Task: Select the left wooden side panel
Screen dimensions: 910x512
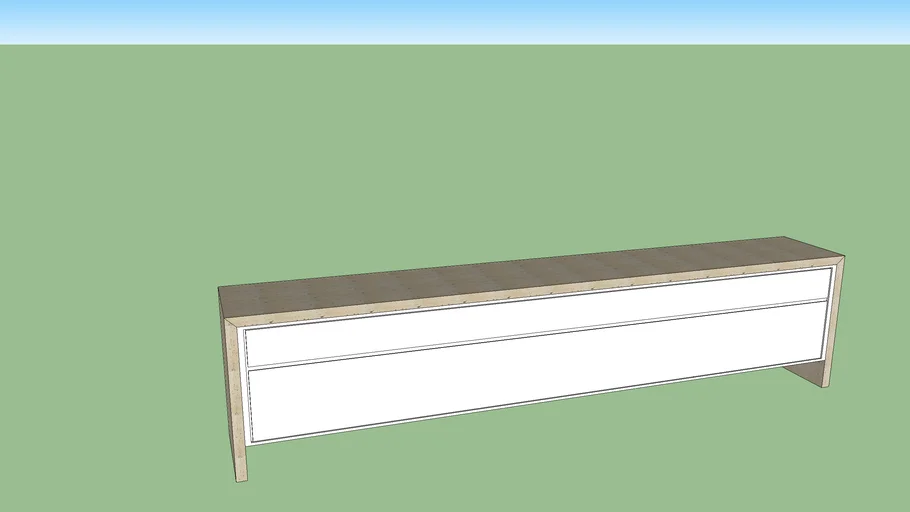Action: pos(231,390)
